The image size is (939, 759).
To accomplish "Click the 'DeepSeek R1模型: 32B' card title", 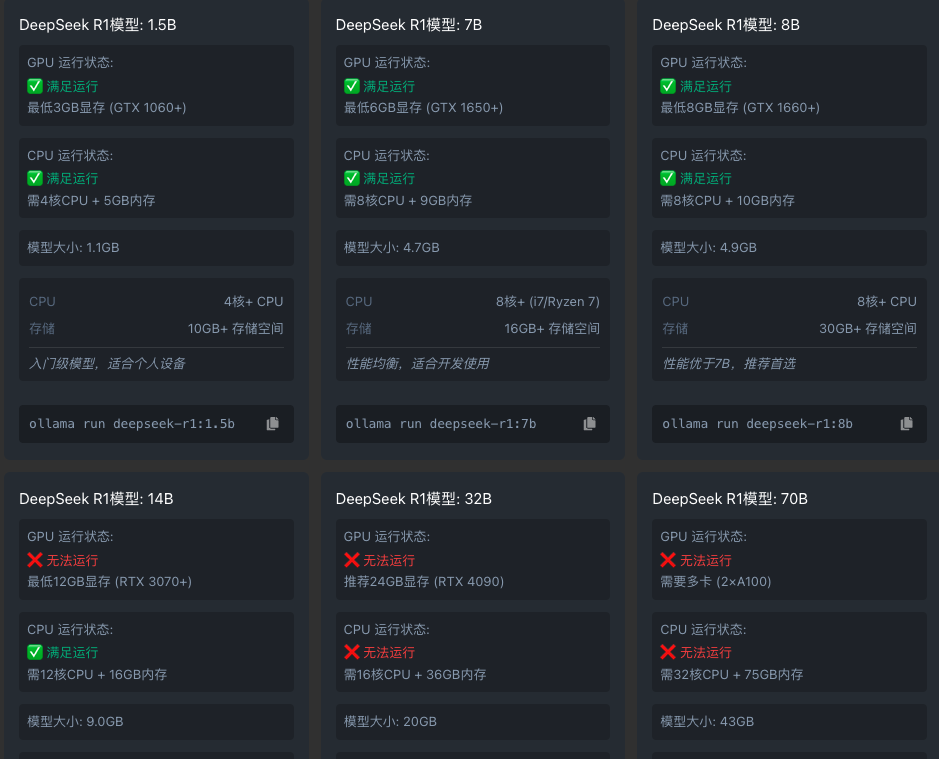I will 414,499.
